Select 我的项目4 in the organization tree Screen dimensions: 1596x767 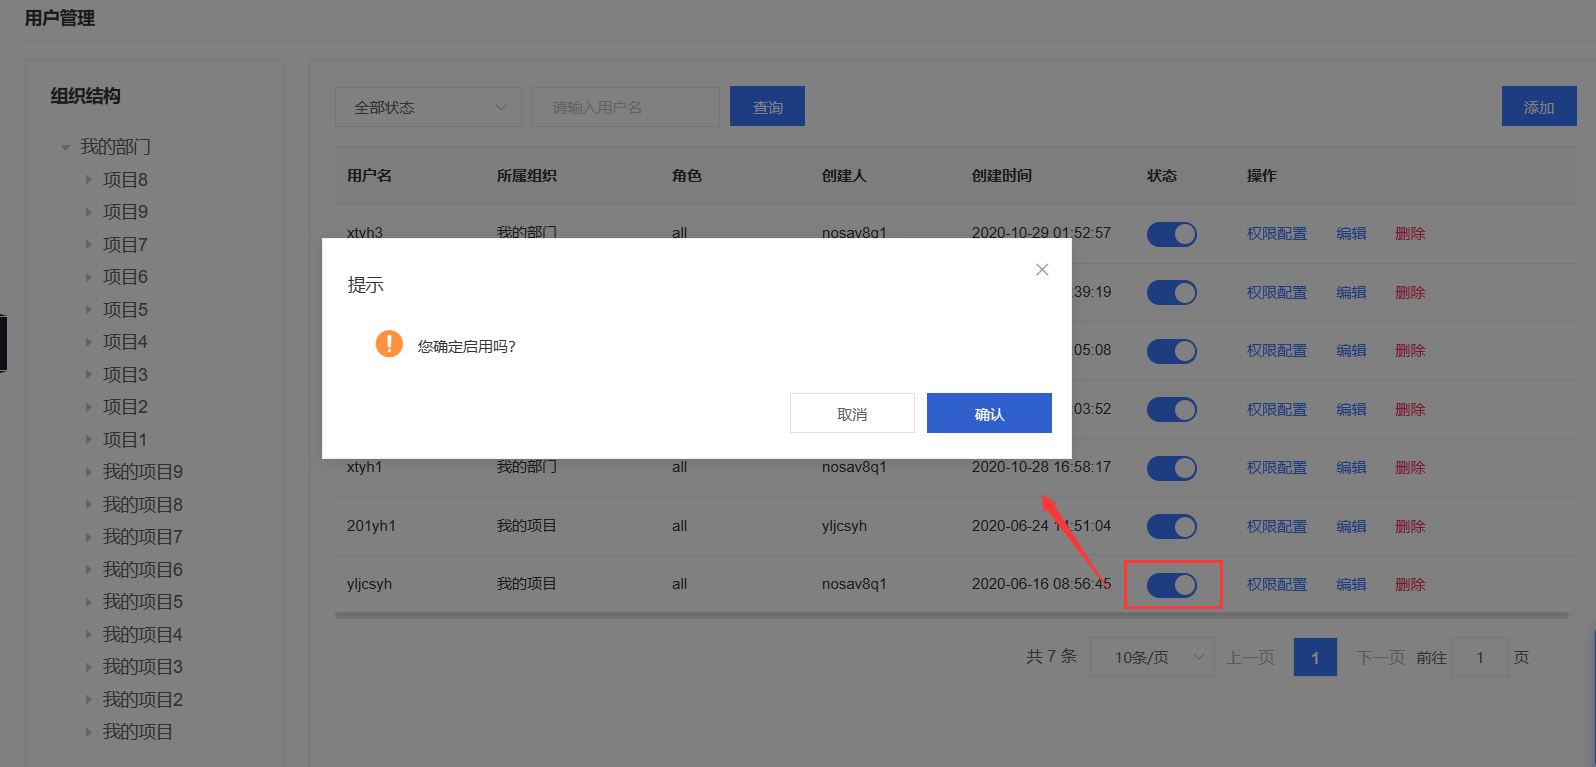point(143,635)
